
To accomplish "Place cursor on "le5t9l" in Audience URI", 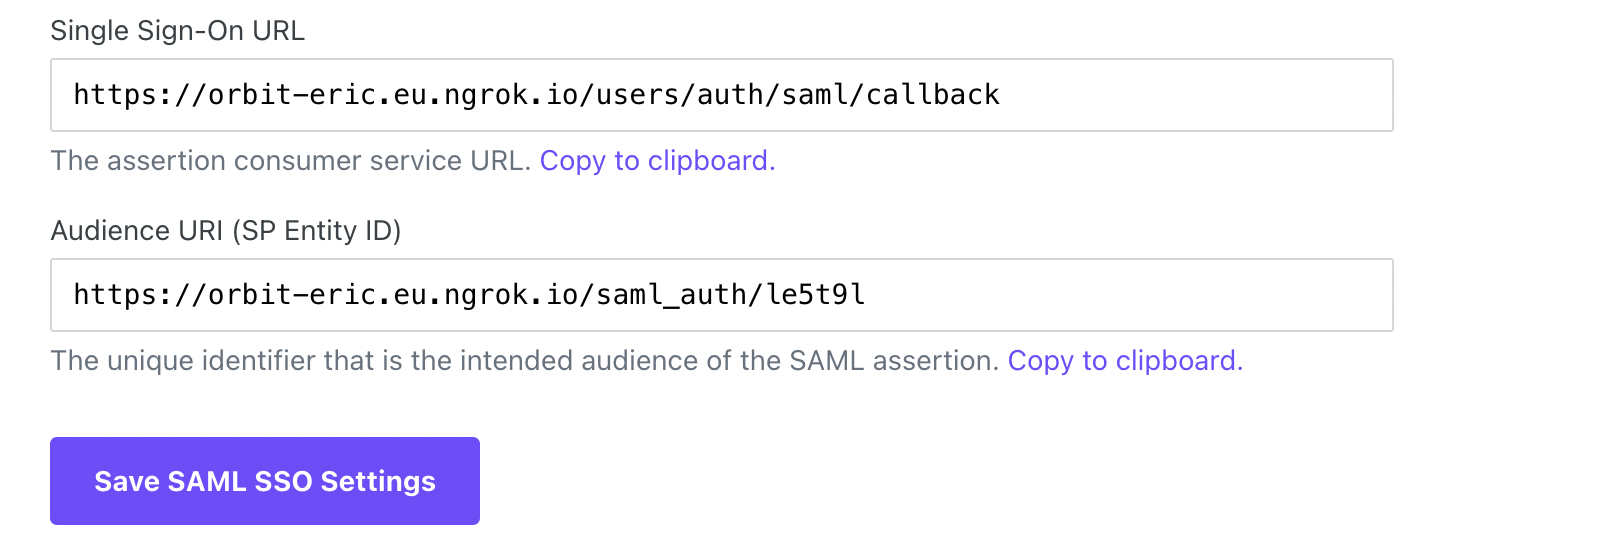I will (815, 295).
